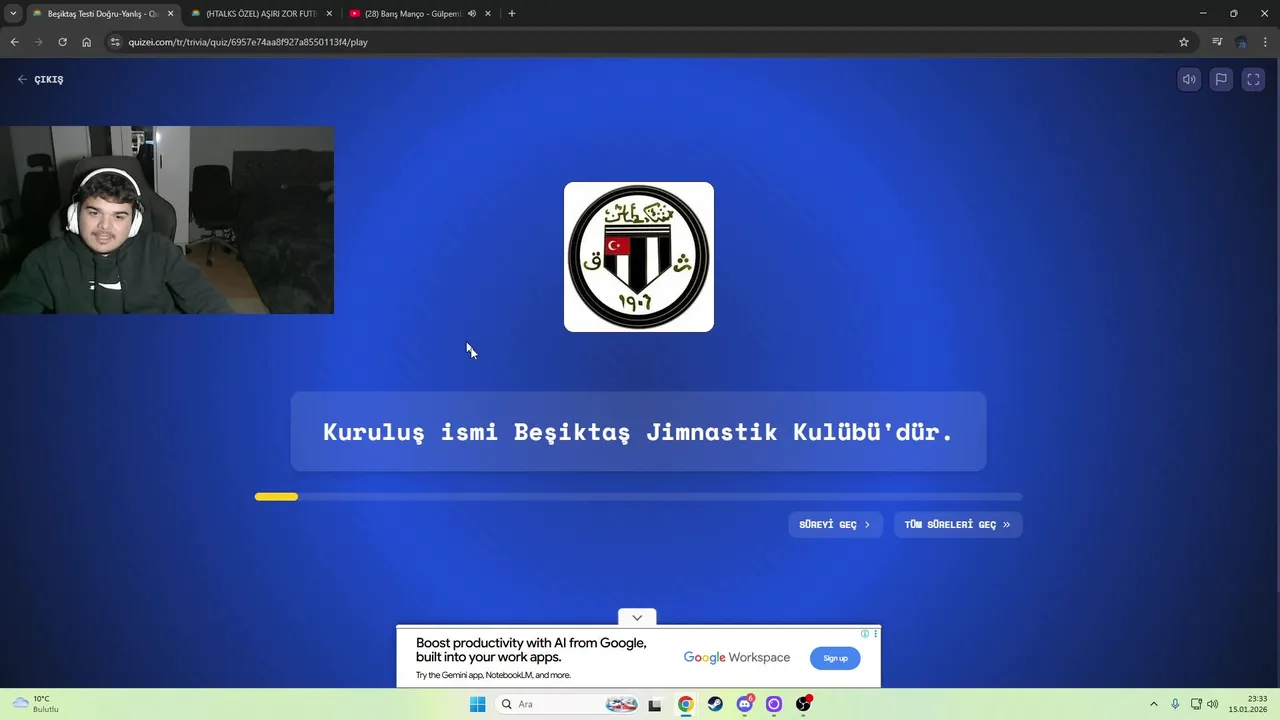Open the tab search dropdown
This screenshot has width=1280, height=720.
(13, 14)
